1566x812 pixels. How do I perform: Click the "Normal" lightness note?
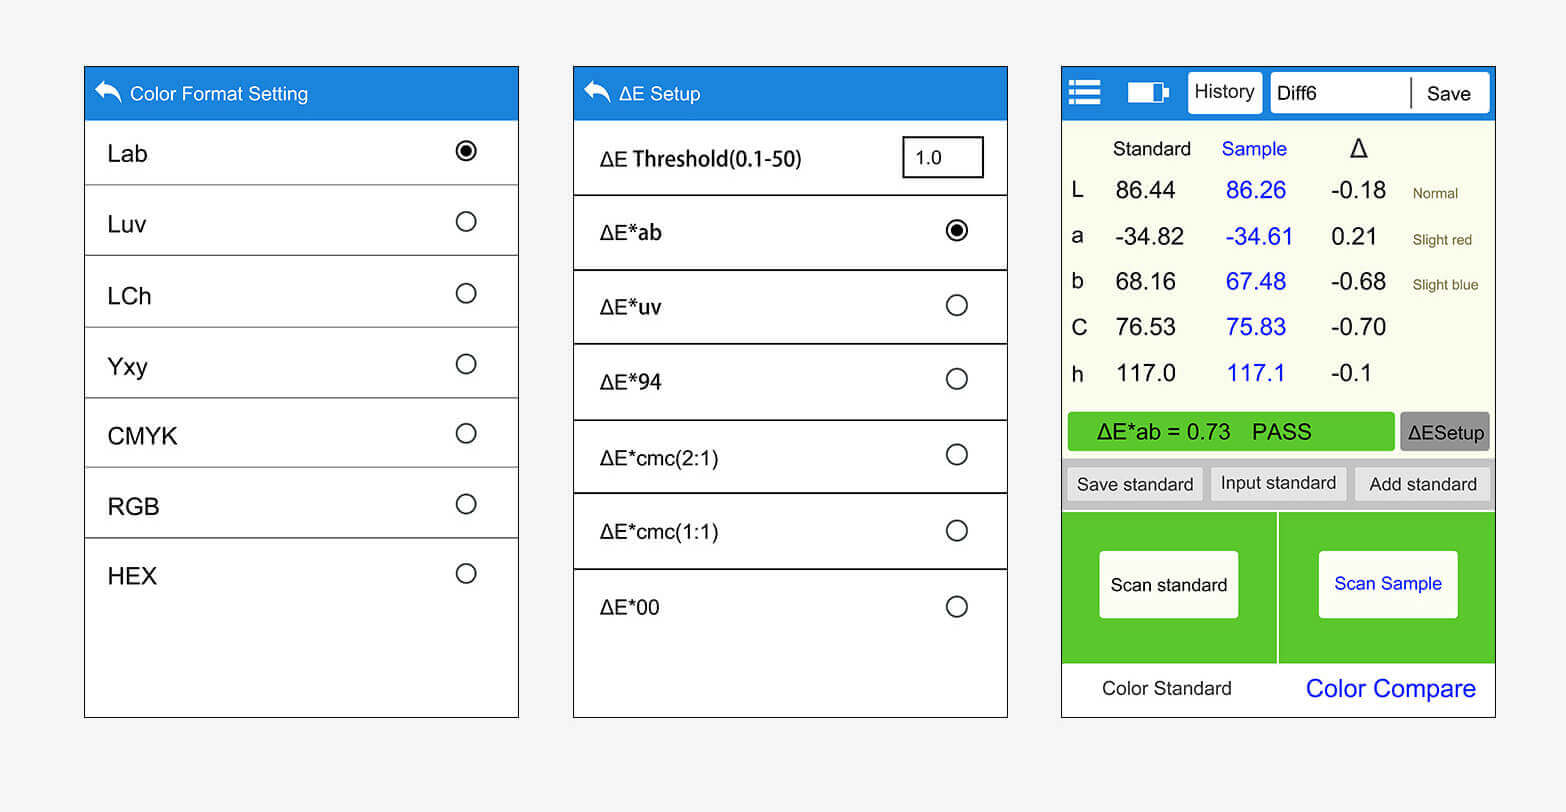coord(1435,194)
